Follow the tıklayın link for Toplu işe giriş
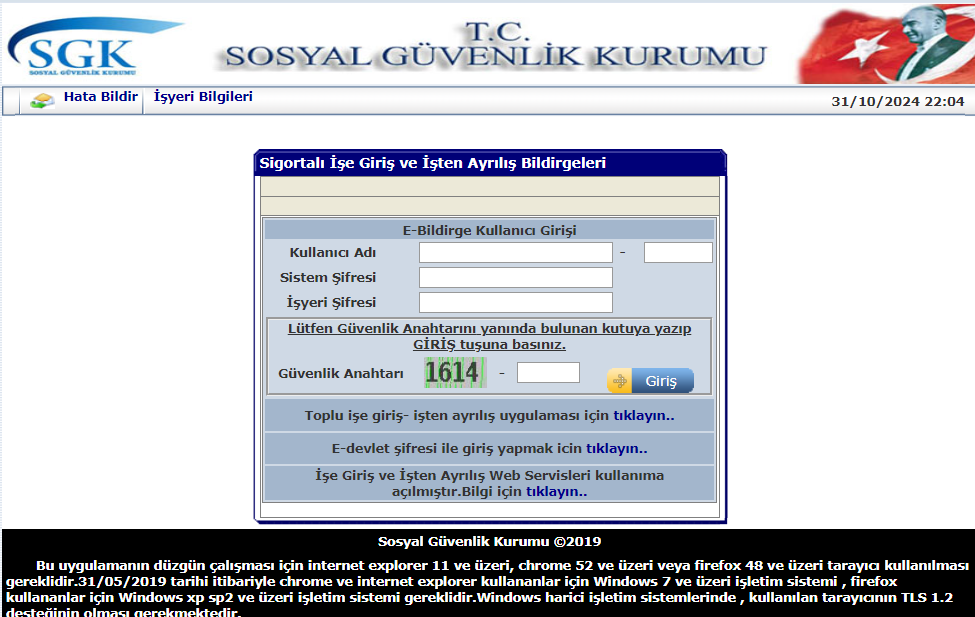Image resolution: width=975 pixels, height=617 pixels. [644, 415]
